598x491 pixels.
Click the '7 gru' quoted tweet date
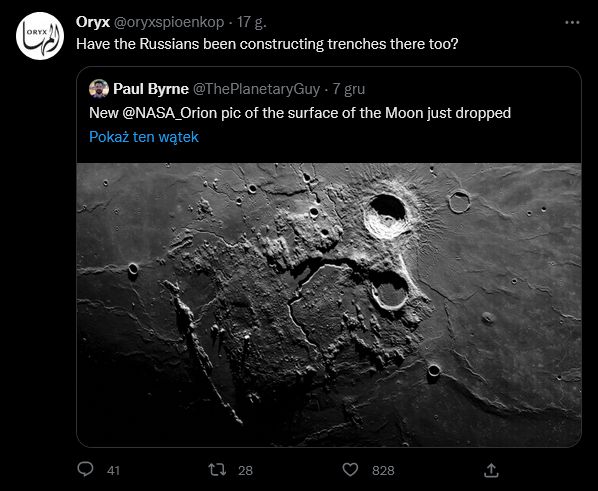[349, 89]
